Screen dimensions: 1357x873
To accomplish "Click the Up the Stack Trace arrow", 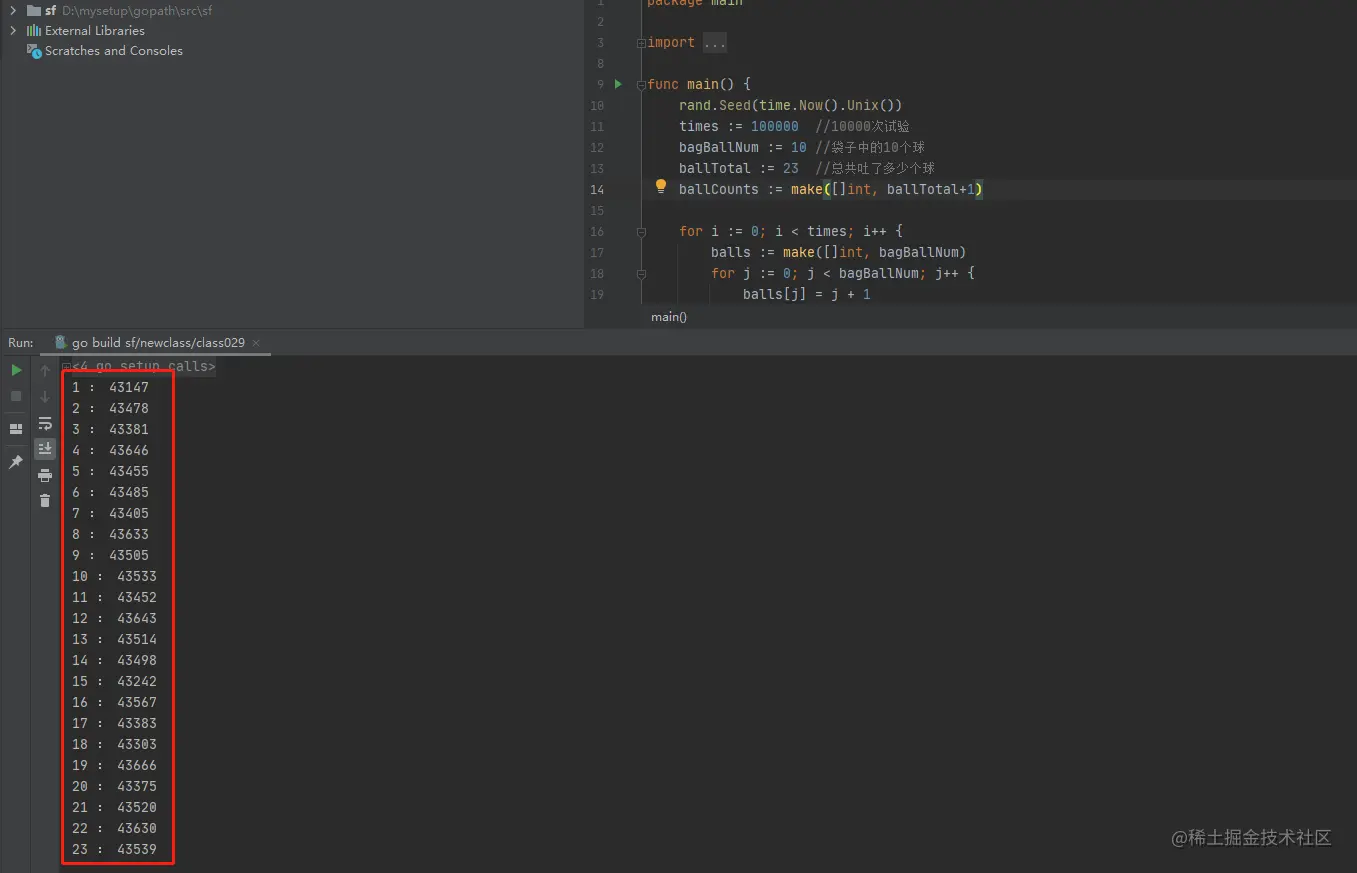I will click(45, 371).
